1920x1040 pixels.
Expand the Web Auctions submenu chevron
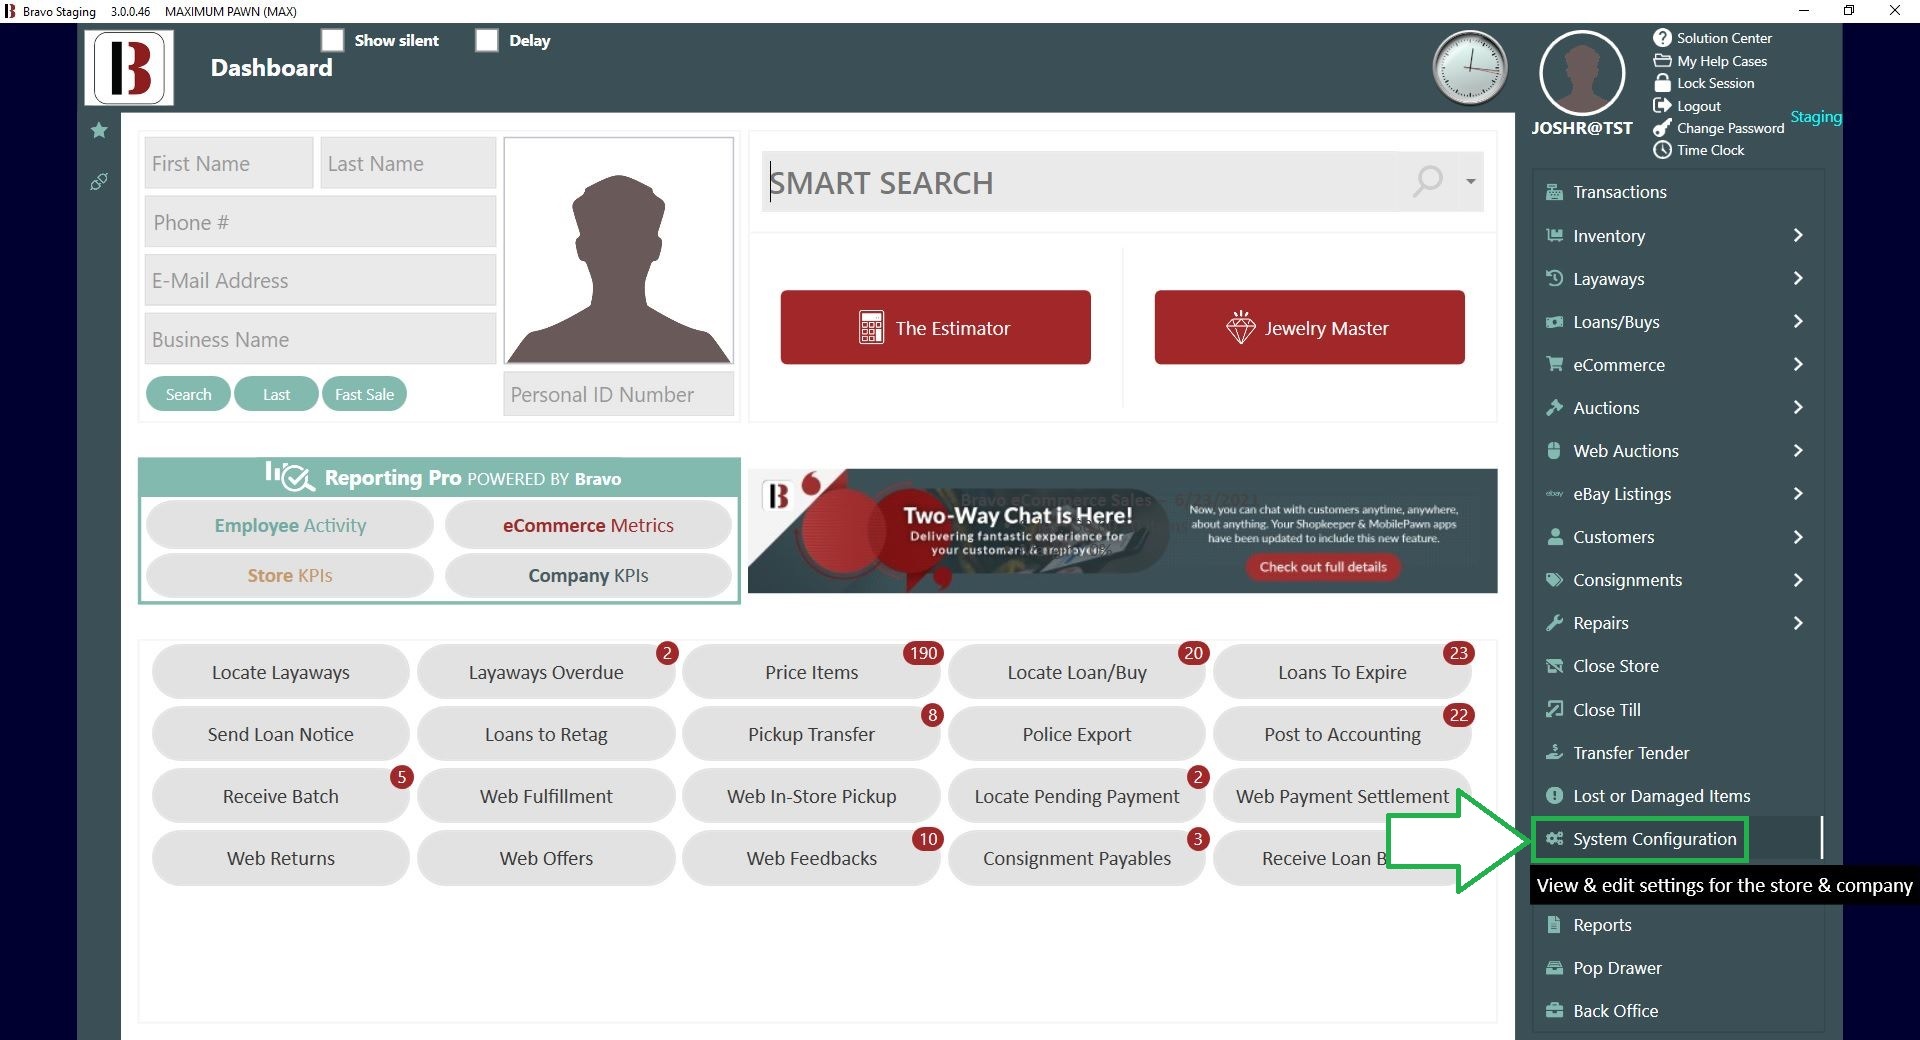pyautogui.click(x=1798, y=450)
